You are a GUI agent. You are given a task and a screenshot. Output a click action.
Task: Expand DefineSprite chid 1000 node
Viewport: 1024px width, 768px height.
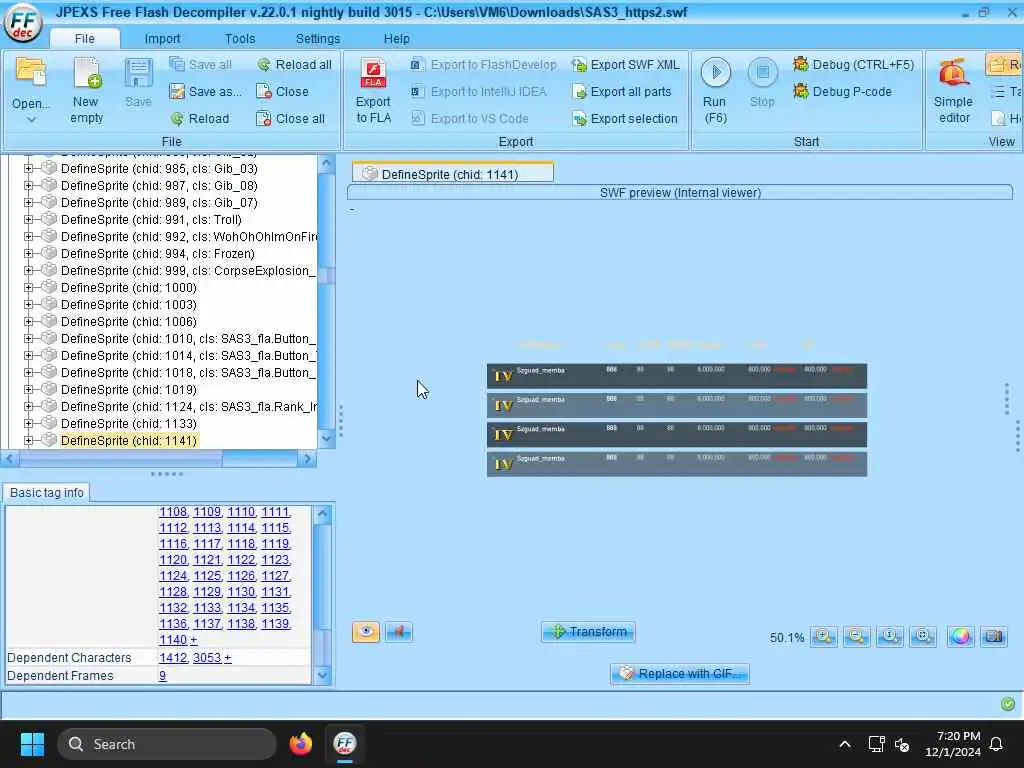point(28,287)
